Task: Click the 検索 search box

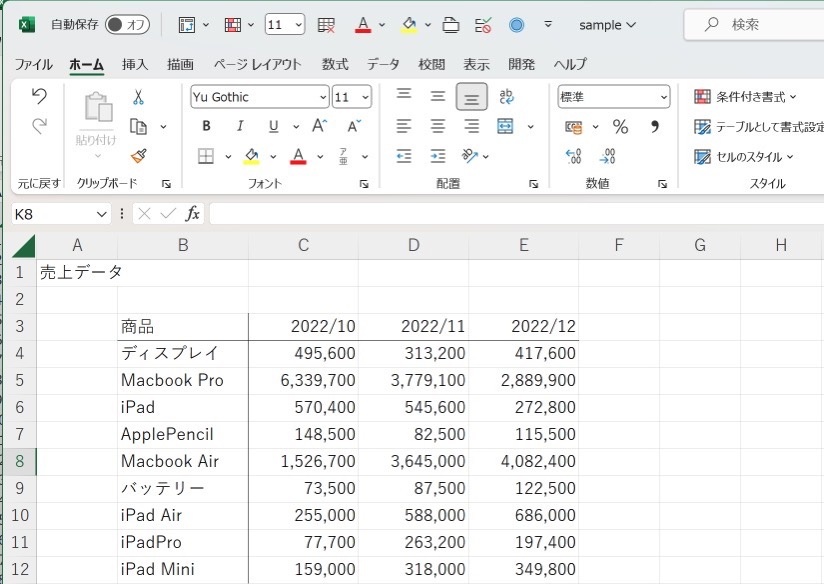Action: point(755,24)
